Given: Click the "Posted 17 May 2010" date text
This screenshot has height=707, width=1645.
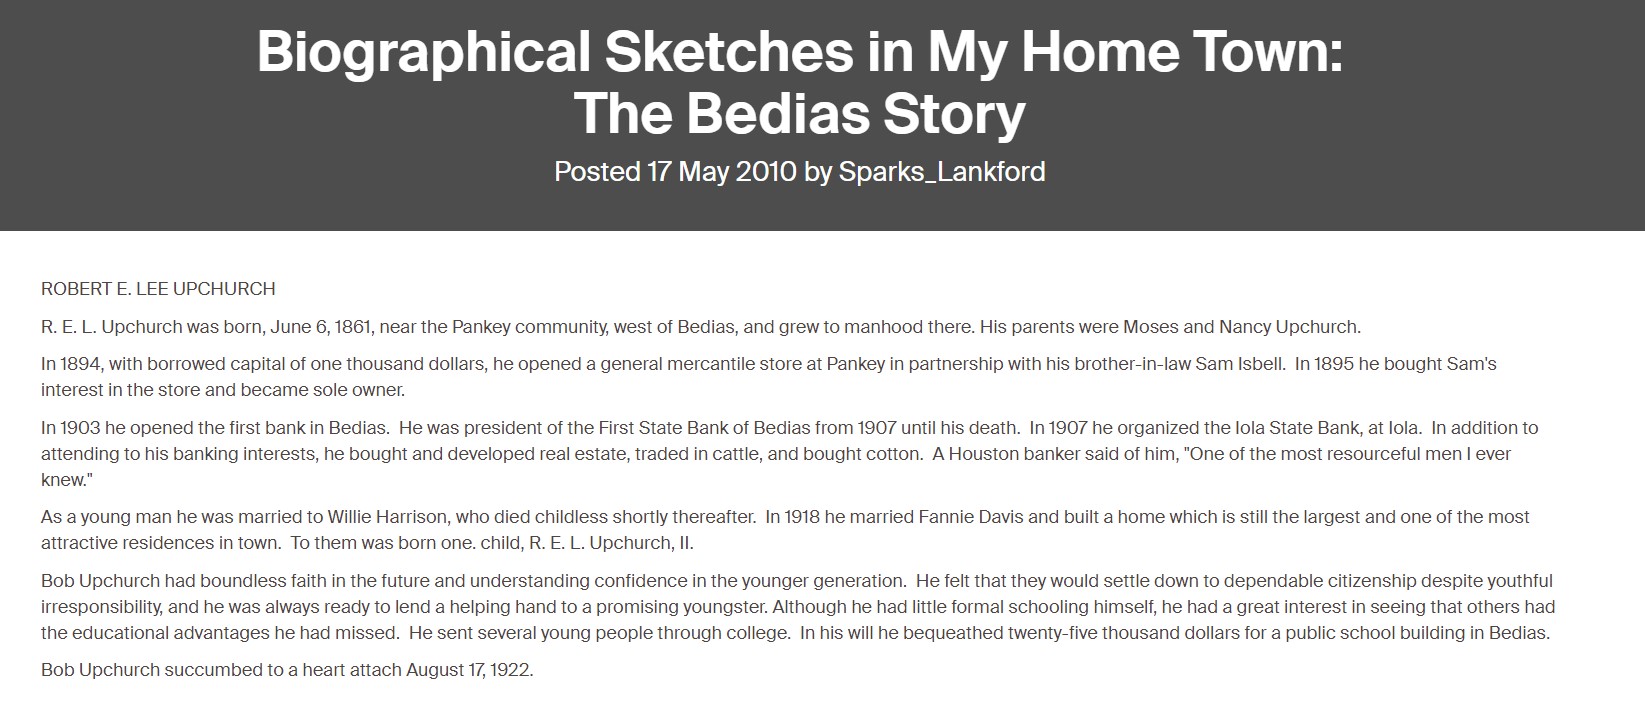Looking at the screenshot, I should [x=675, y=172].
